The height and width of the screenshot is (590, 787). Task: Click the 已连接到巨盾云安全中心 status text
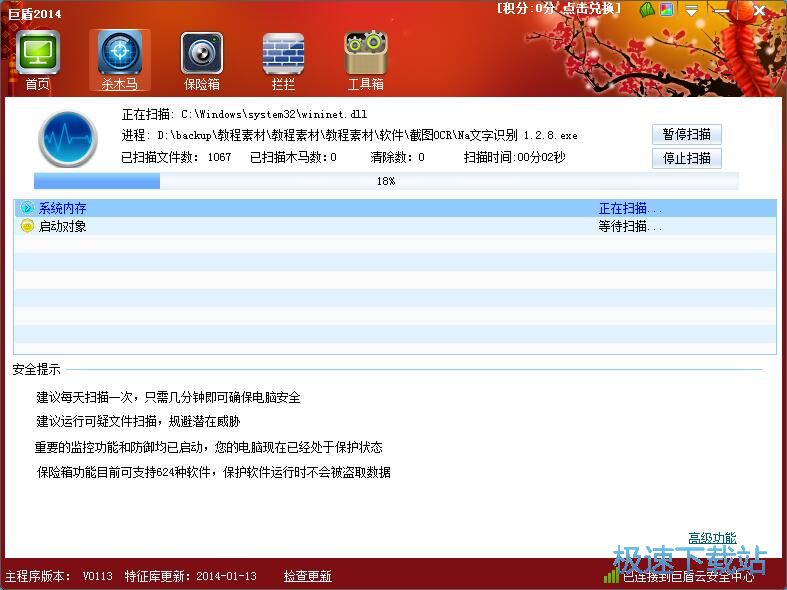688,576
